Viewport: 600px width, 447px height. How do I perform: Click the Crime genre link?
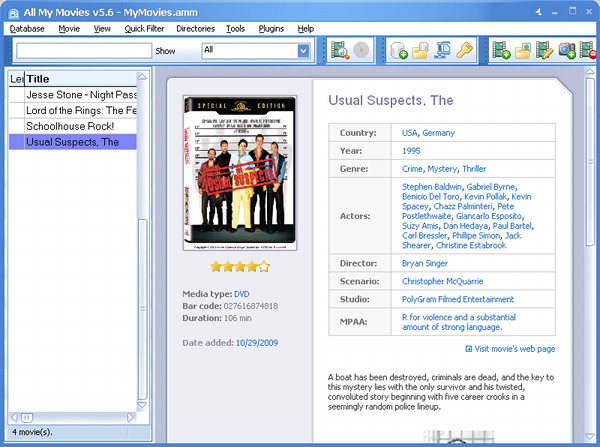pyautogui.click(x=412, y=169)
